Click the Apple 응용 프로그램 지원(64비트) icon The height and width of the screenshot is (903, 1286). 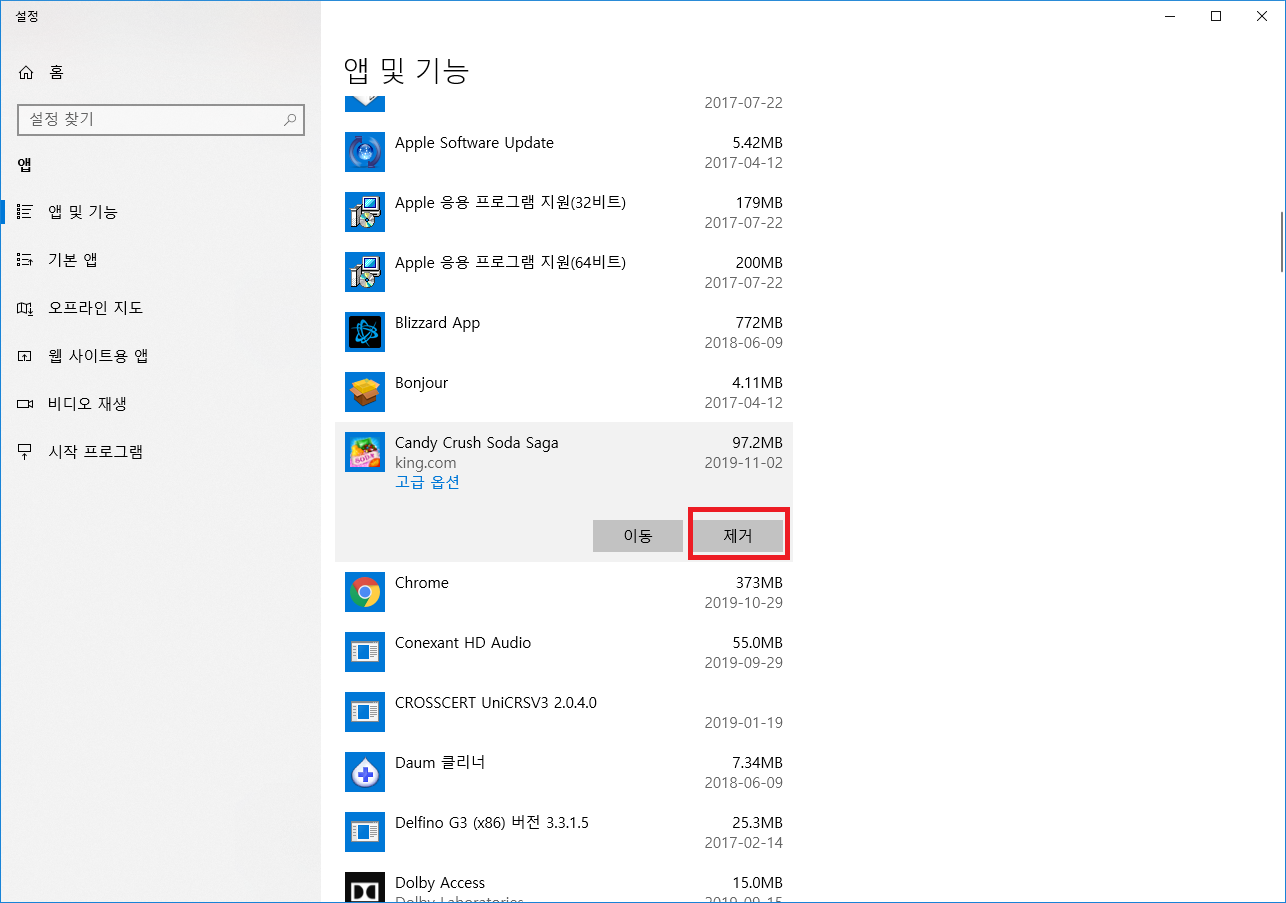pyautogui.click(x=364, y=272)
